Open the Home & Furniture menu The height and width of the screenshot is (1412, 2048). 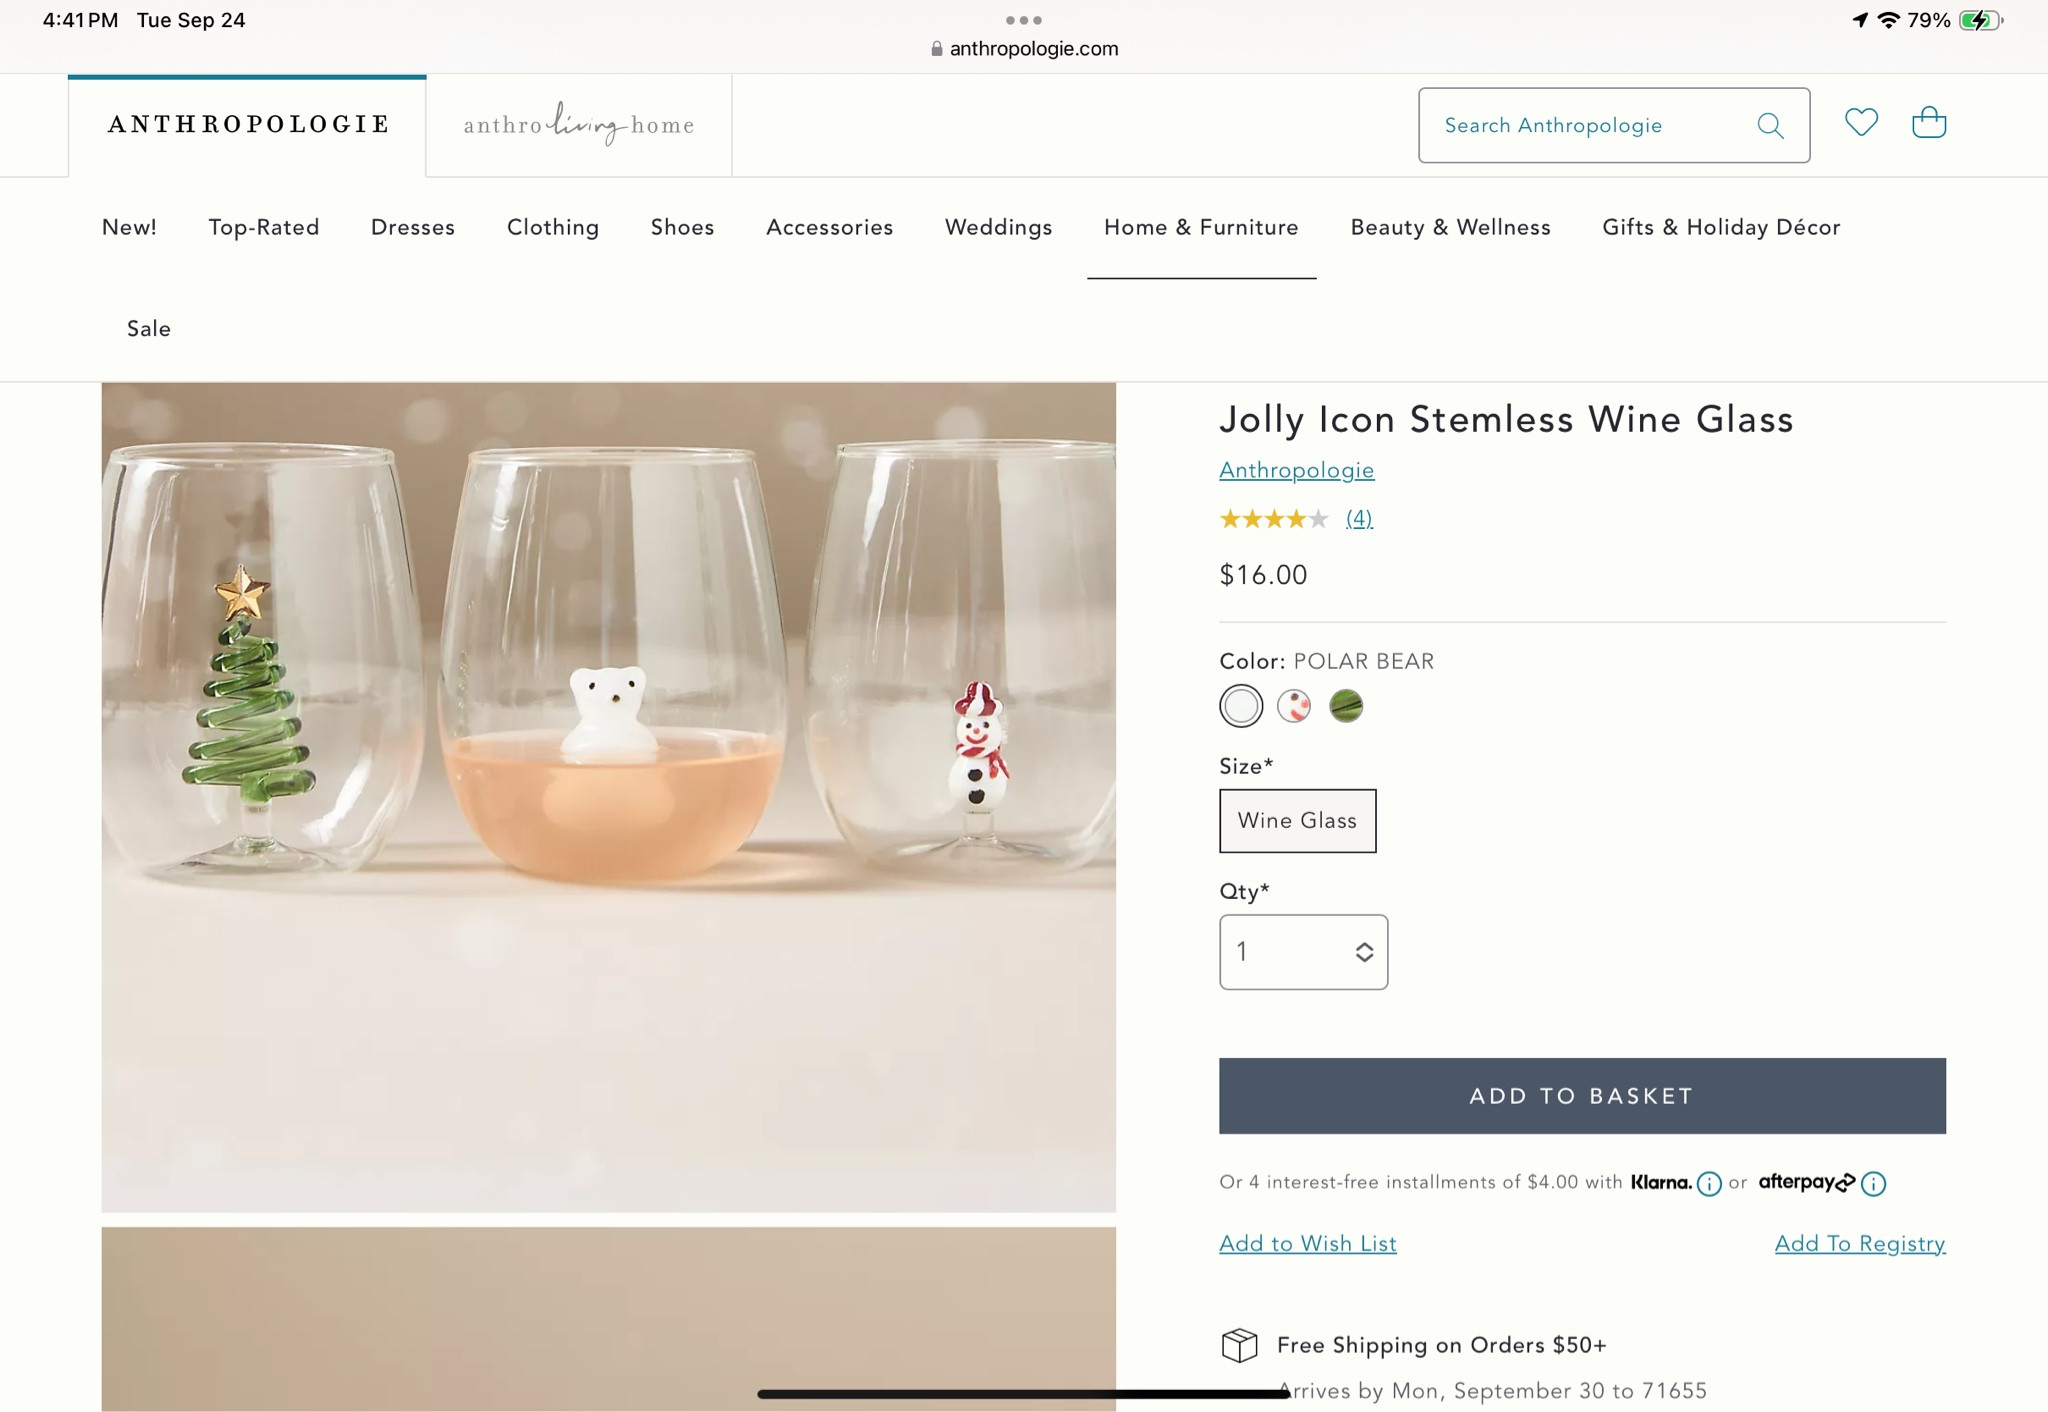click(x=1201, y=227)
